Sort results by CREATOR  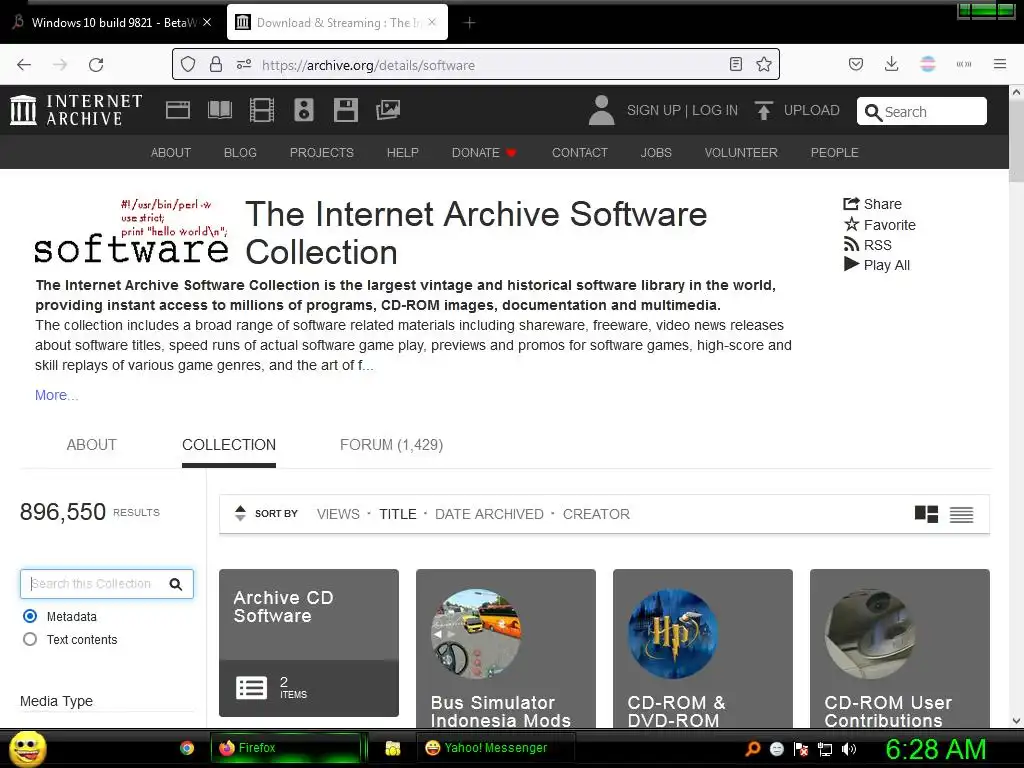(596, 514)
